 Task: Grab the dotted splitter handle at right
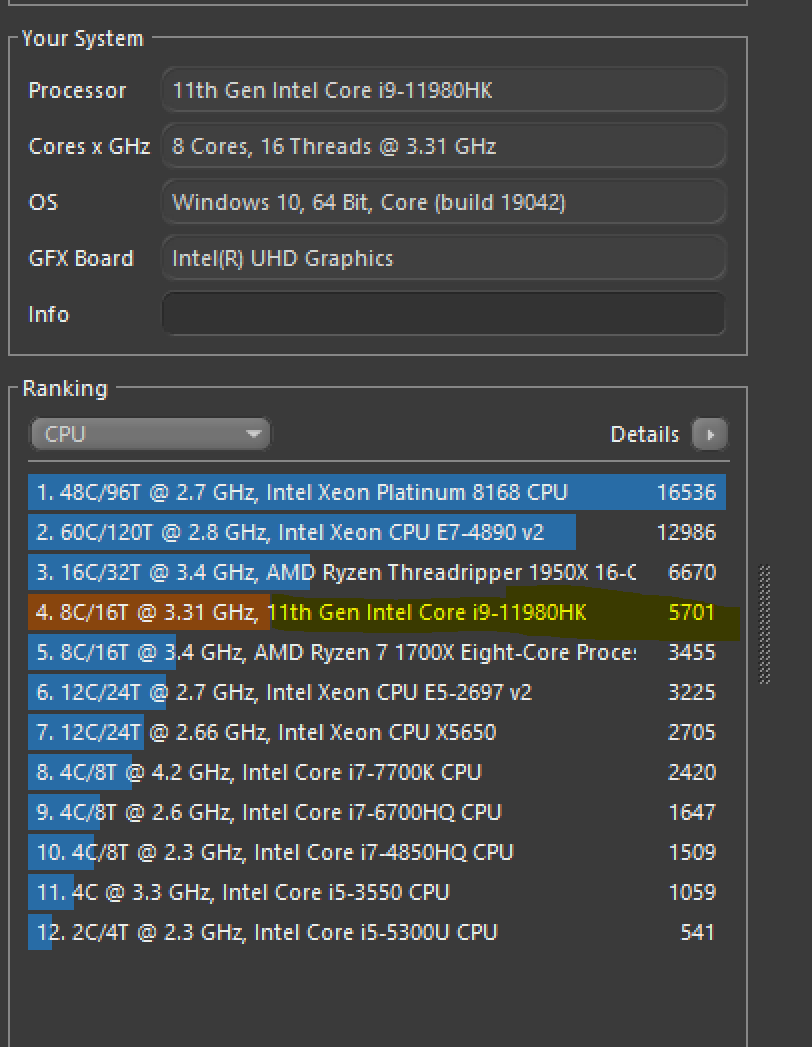coord(765,625)
